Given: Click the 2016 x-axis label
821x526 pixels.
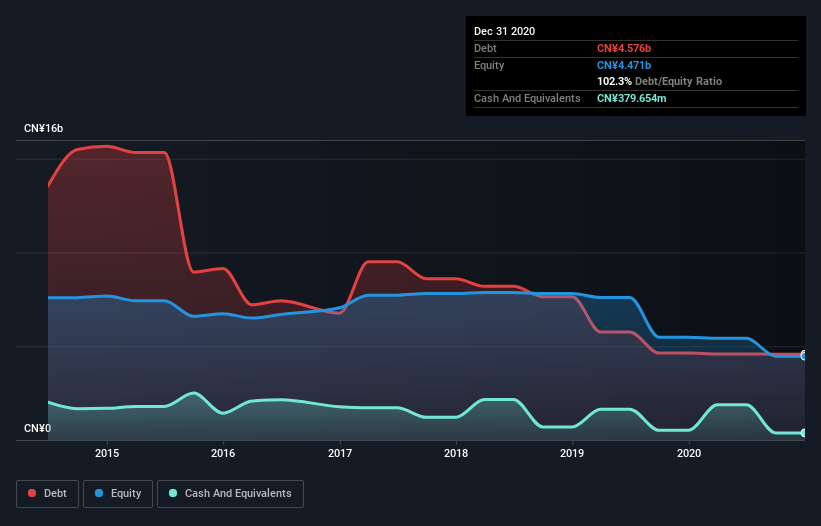Looking at the screenshot, I should [x=223, y=453].
